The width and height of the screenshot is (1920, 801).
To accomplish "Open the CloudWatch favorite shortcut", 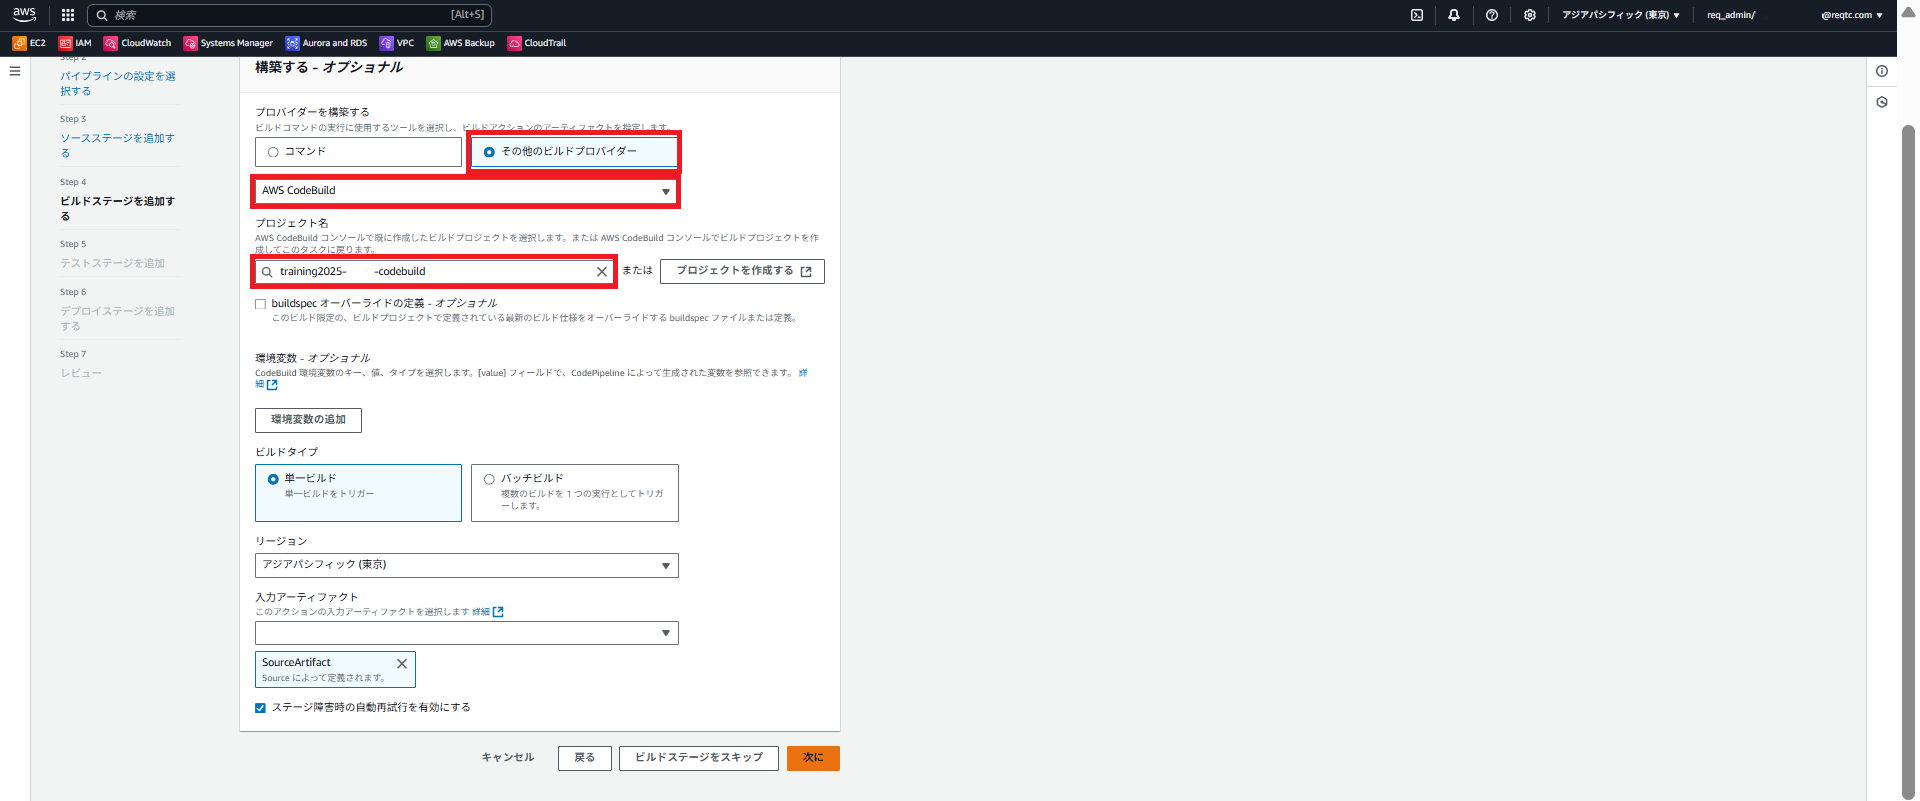I will tap(138, 43).
